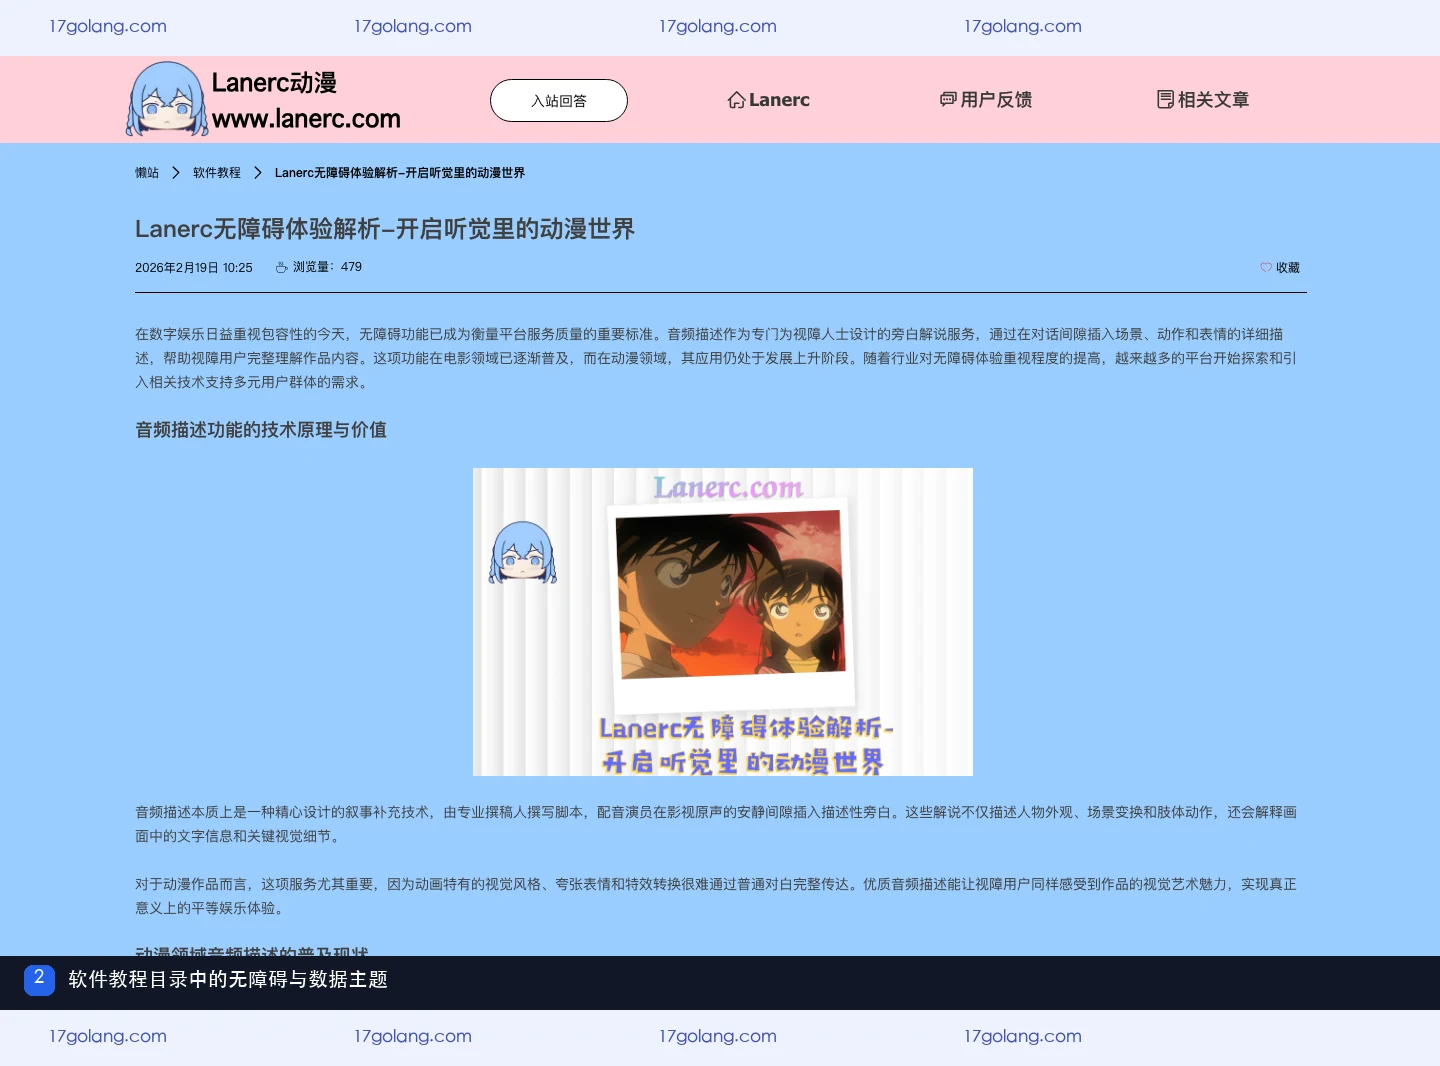This screenshot has width=1440, height=1066.
Task: Click the paragraph starting 在数字娱乐日益重视包容性的今天
Action: click(x=716, y=358)
